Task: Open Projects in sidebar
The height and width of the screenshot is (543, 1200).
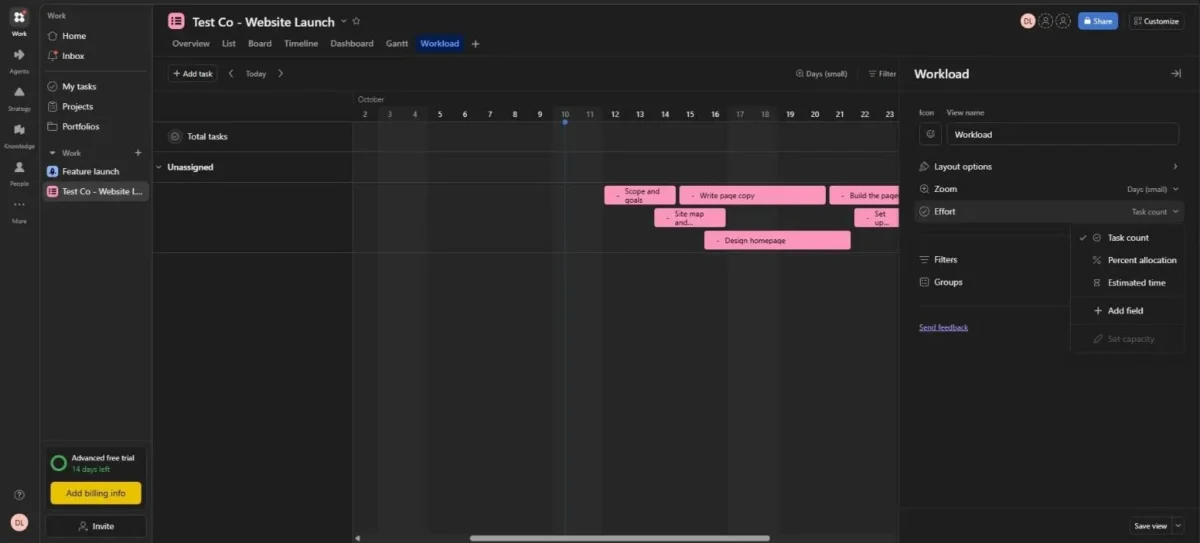Action: pos(95,106)
